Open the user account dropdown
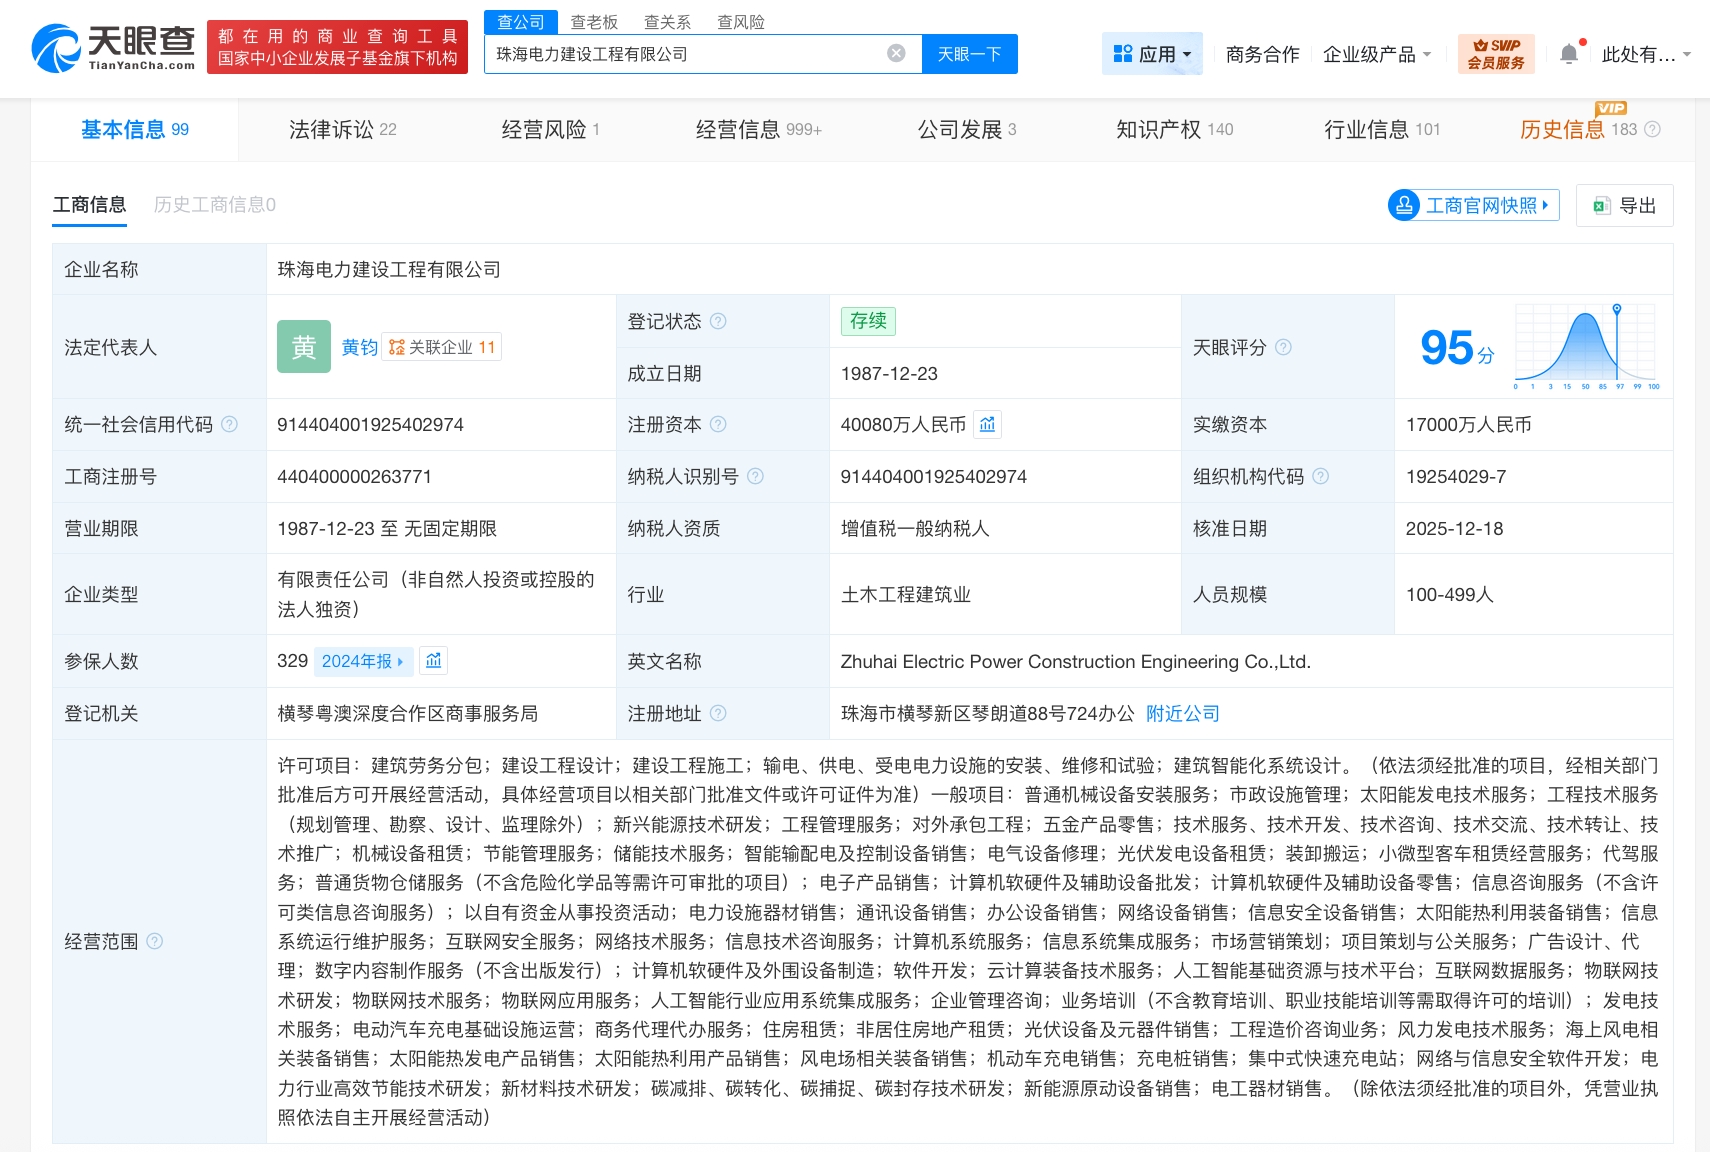The width and height of the screenshot is (1710, 1152). [1645, 54]
